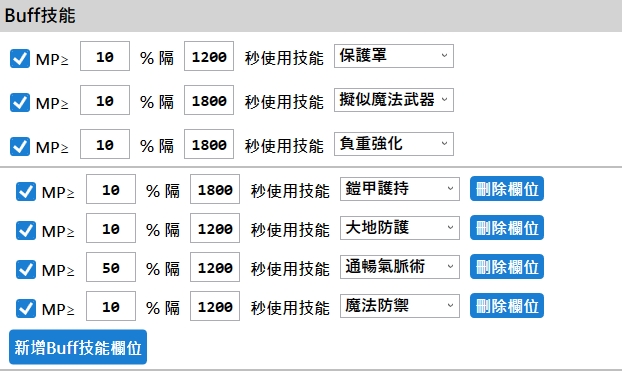The image size is (622, 371).
Task: Click the MP field showing 50
Action: coord(111,267)
